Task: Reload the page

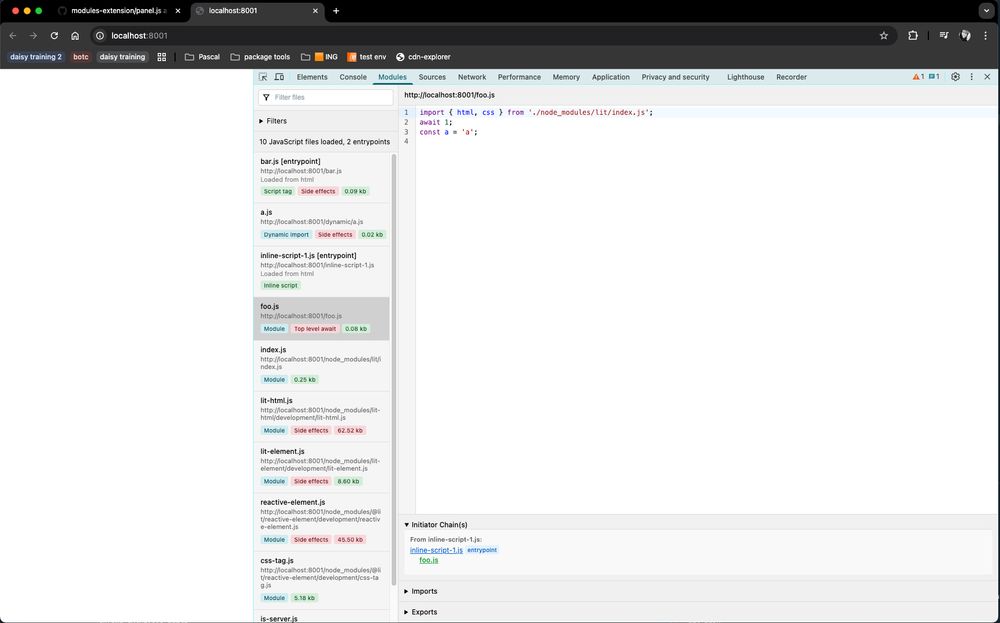Action: tap(54, 36)
